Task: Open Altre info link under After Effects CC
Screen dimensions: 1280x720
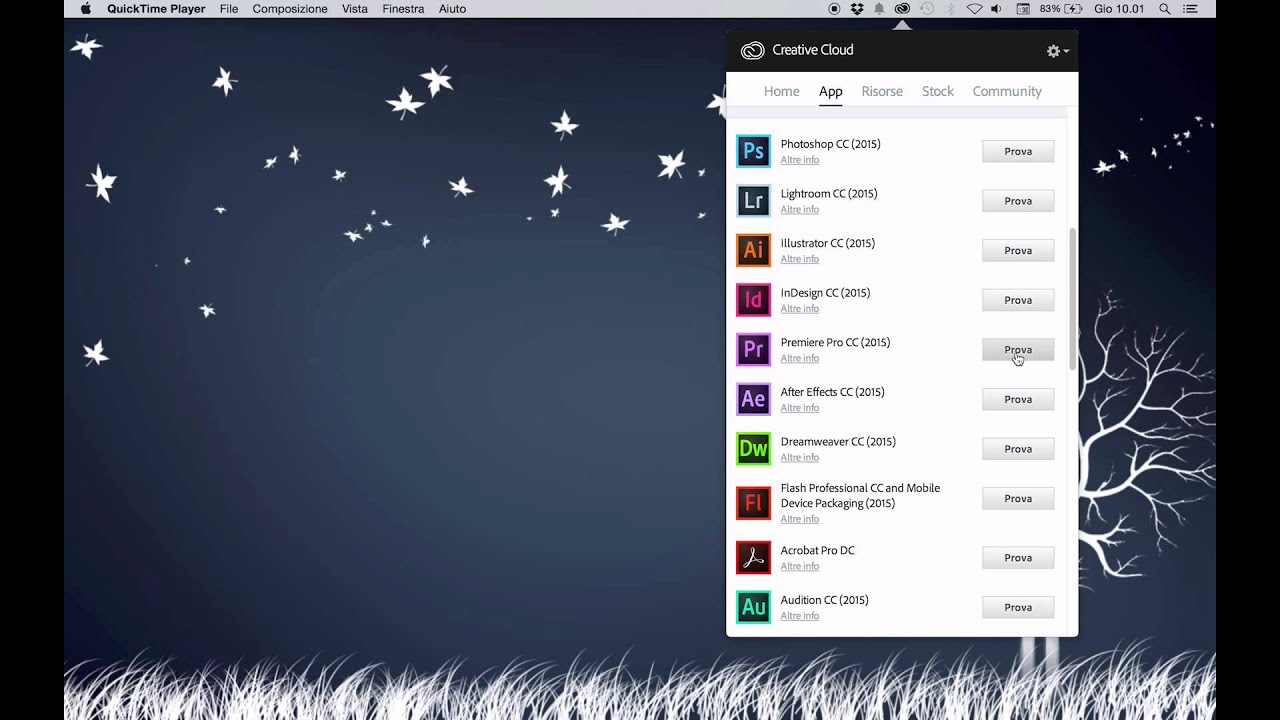Action: point(800,408)
